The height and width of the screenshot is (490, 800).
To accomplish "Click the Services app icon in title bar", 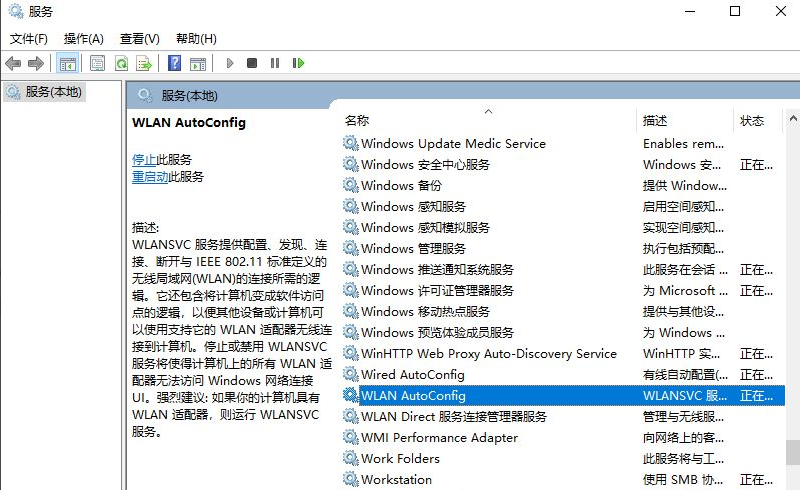I will point(16,11).
